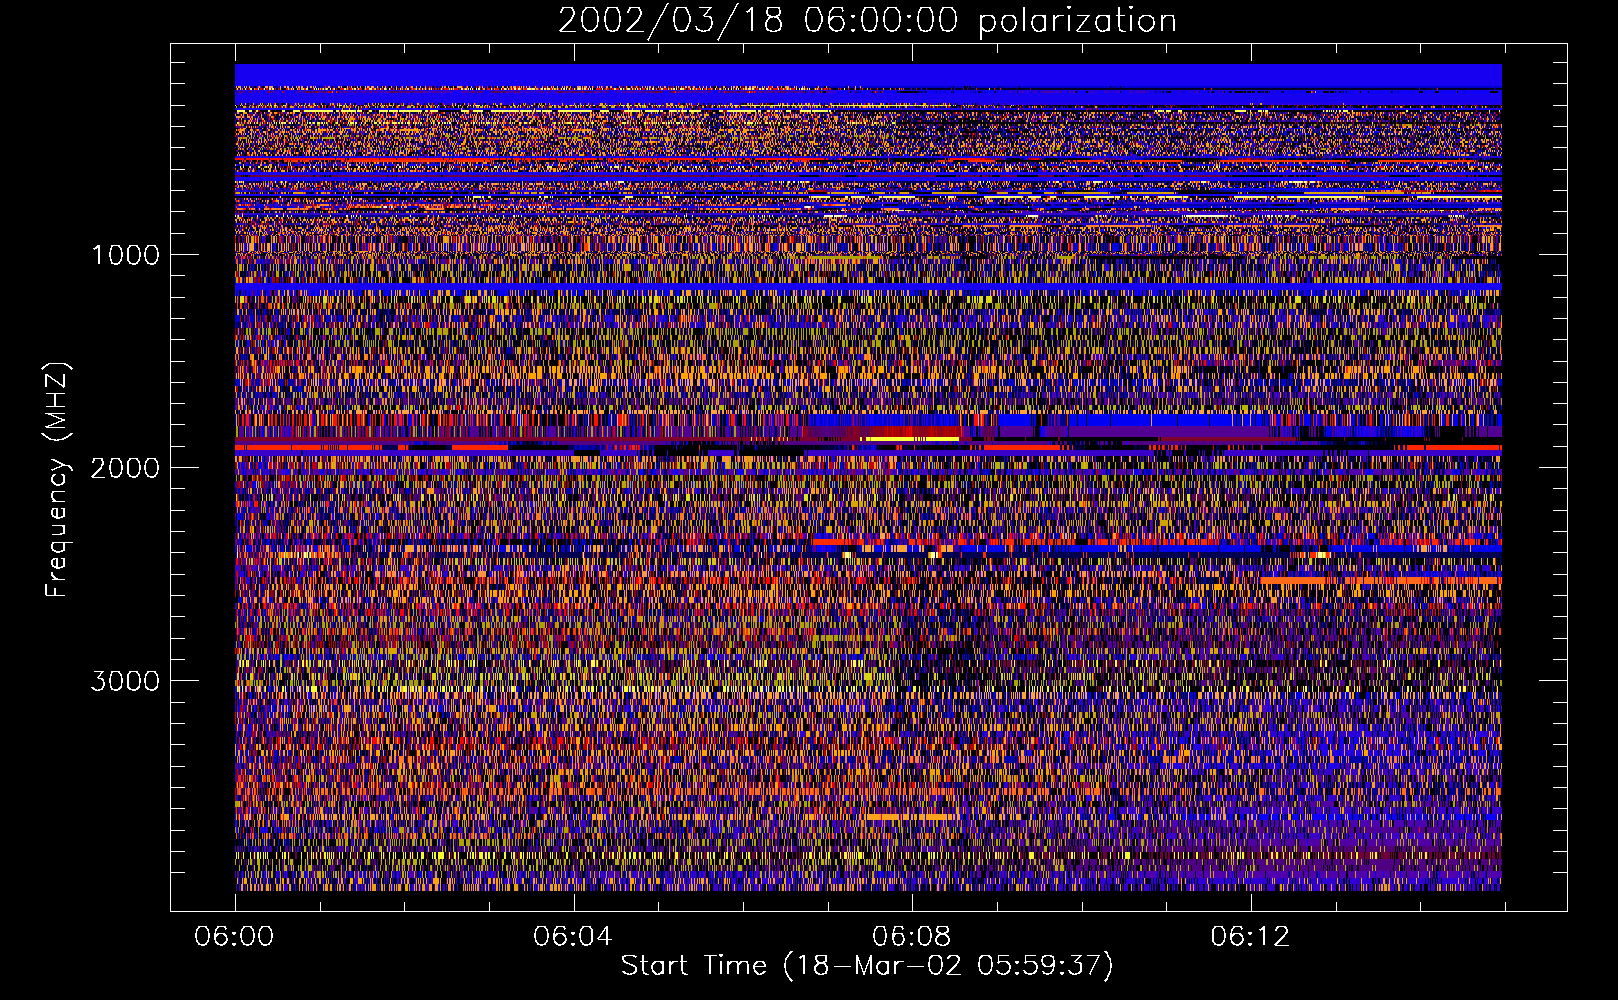Image resolution: width=1618 pixels, height=1000 pixels.
Task: Click the 3000 frequency tick label
Action: pyautogui.click(x=125, y=681)
